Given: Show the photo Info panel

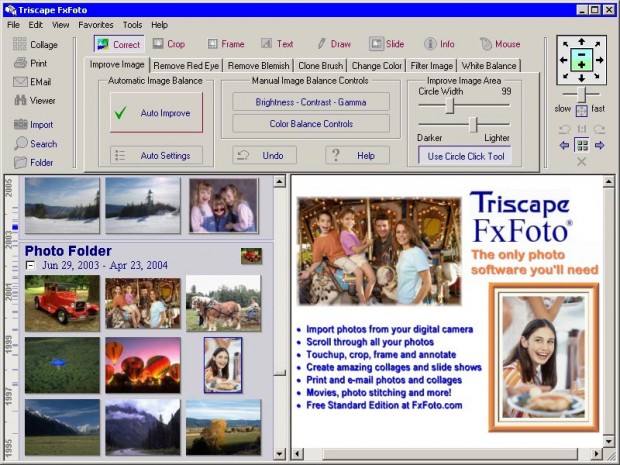Looking at the screenshot, I should tap(439, 44).
